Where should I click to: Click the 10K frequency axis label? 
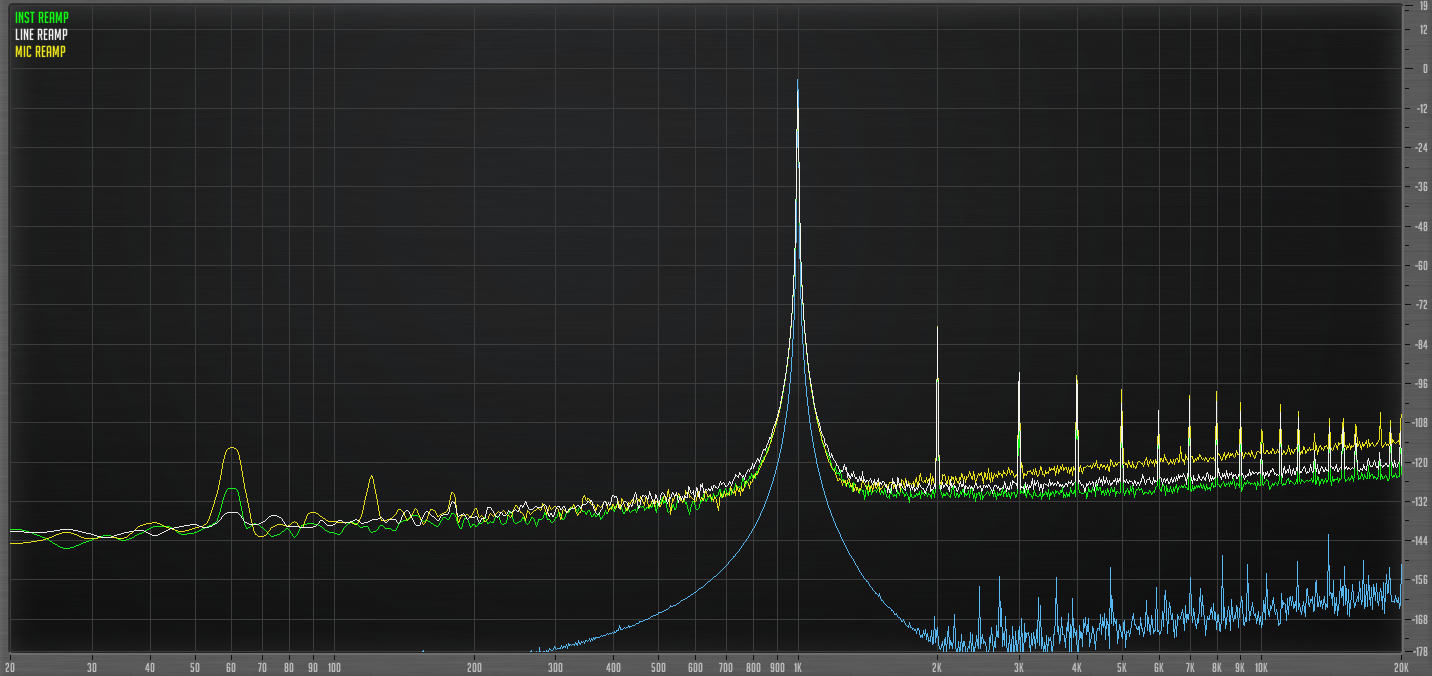pyautogui.click(x=1261, y=666)
